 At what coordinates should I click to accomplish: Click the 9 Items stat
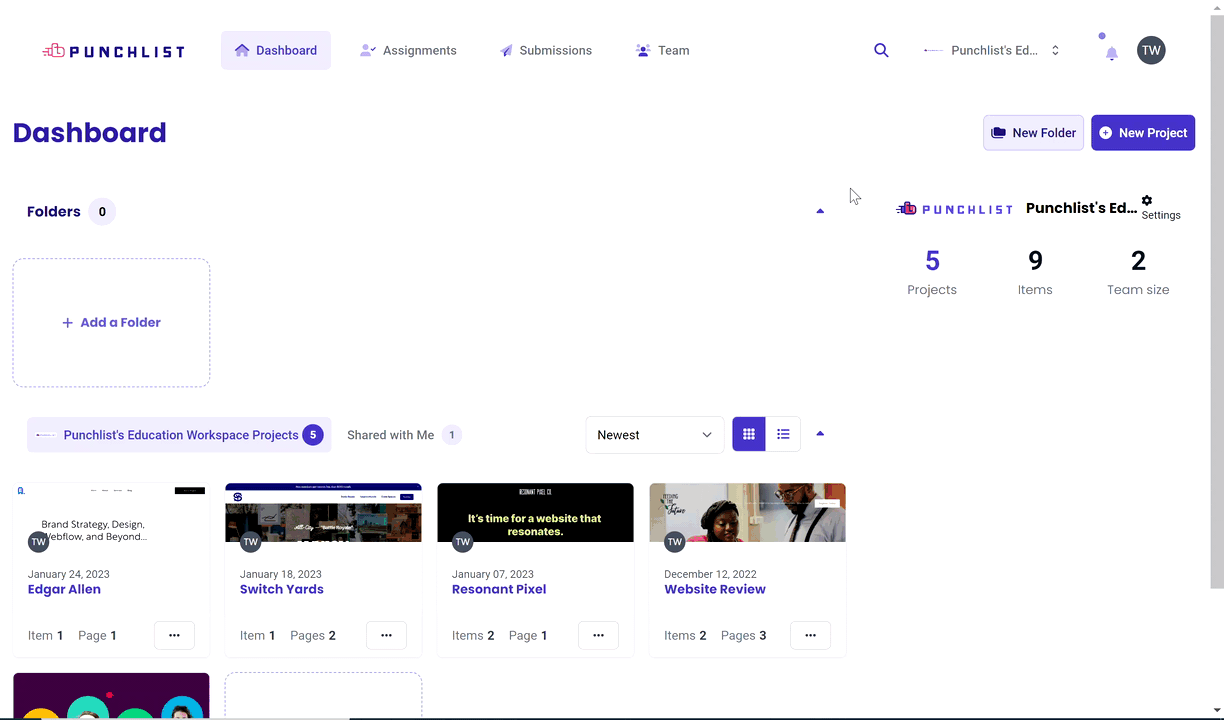(x=1035, y=272)
